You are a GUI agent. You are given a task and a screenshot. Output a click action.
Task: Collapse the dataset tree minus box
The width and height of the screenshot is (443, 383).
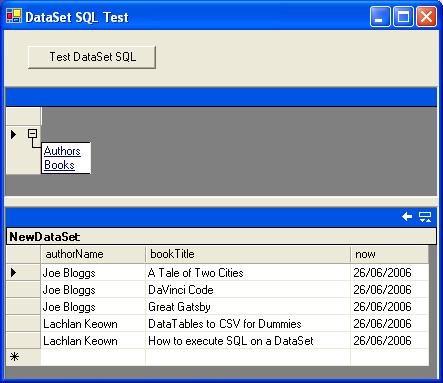click(33, 134)
